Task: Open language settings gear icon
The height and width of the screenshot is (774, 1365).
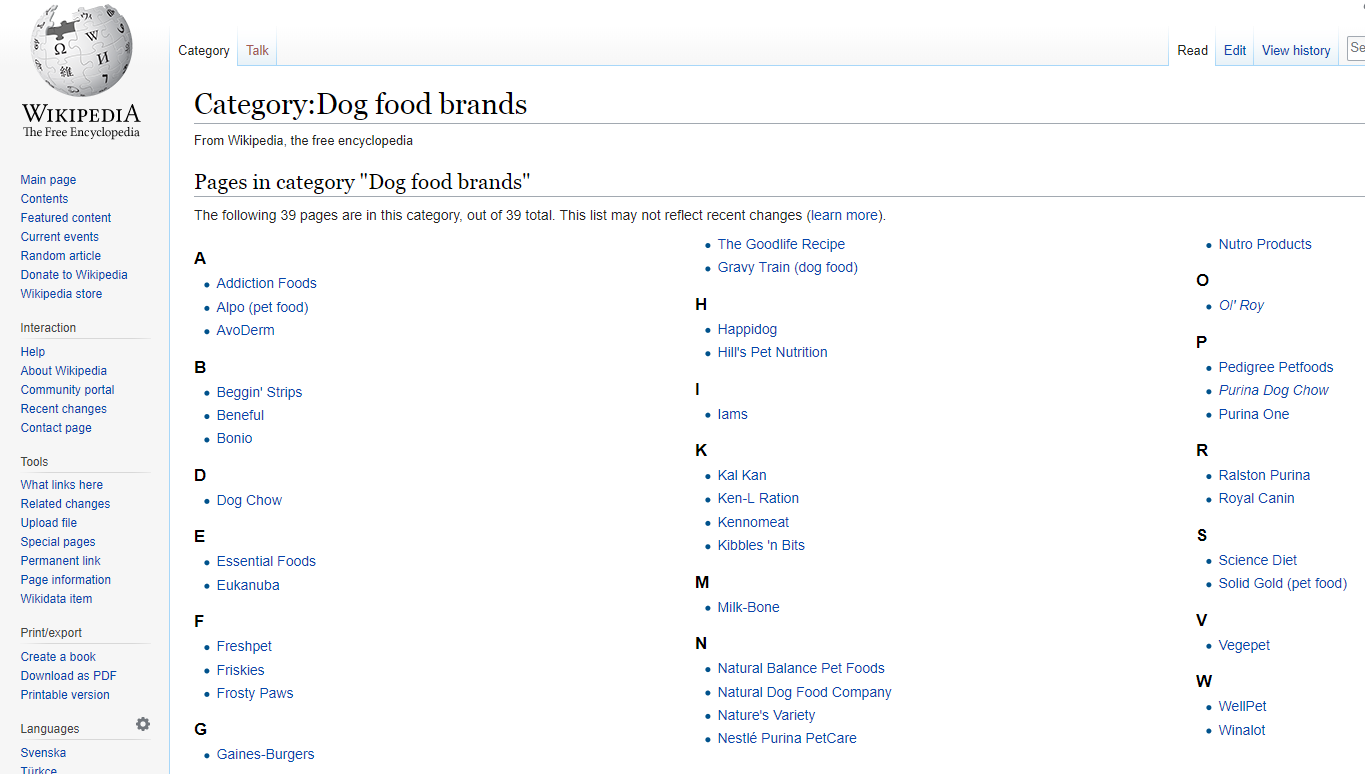Action: [143, 724]
